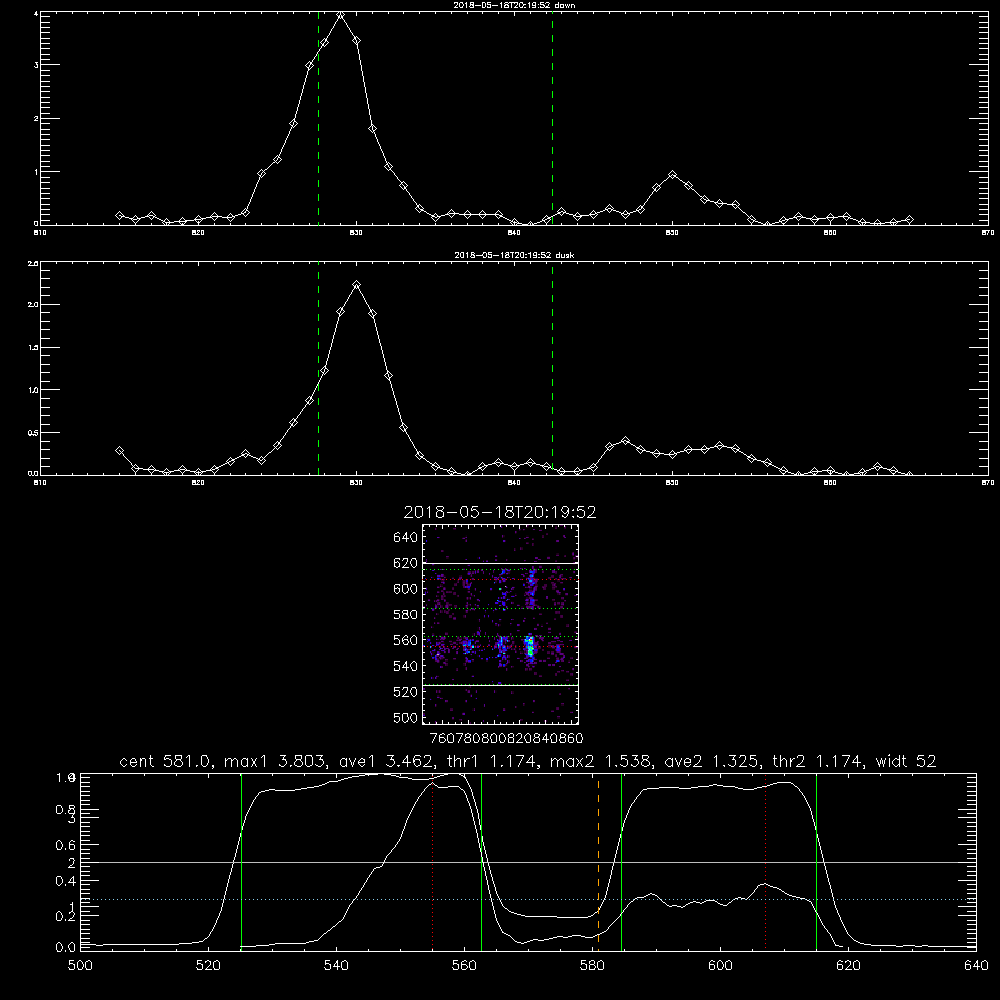Click y-axis label 0.6 of the bottom plot
Viewport: 1000px width, 1000px height.
(66, 845)
